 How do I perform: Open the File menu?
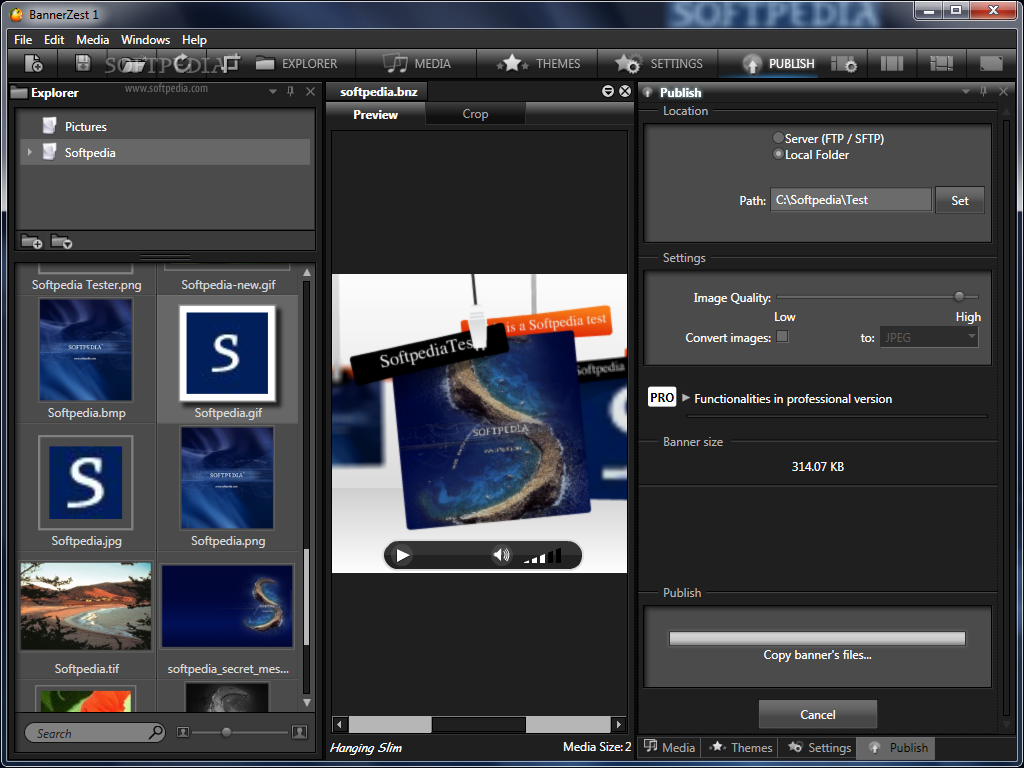(23, 40)
